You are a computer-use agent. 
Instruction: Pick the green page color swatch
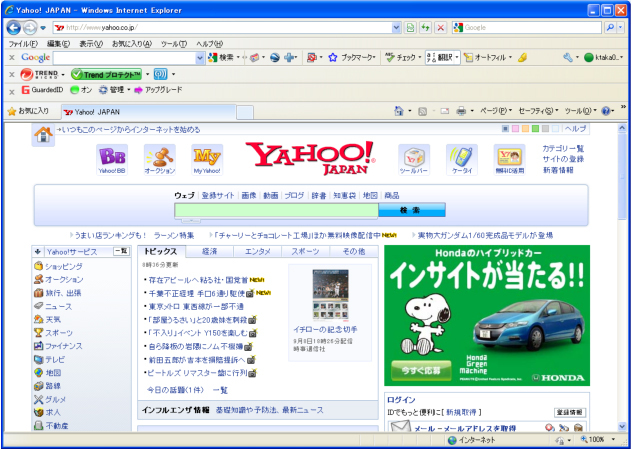coord(535,129)
